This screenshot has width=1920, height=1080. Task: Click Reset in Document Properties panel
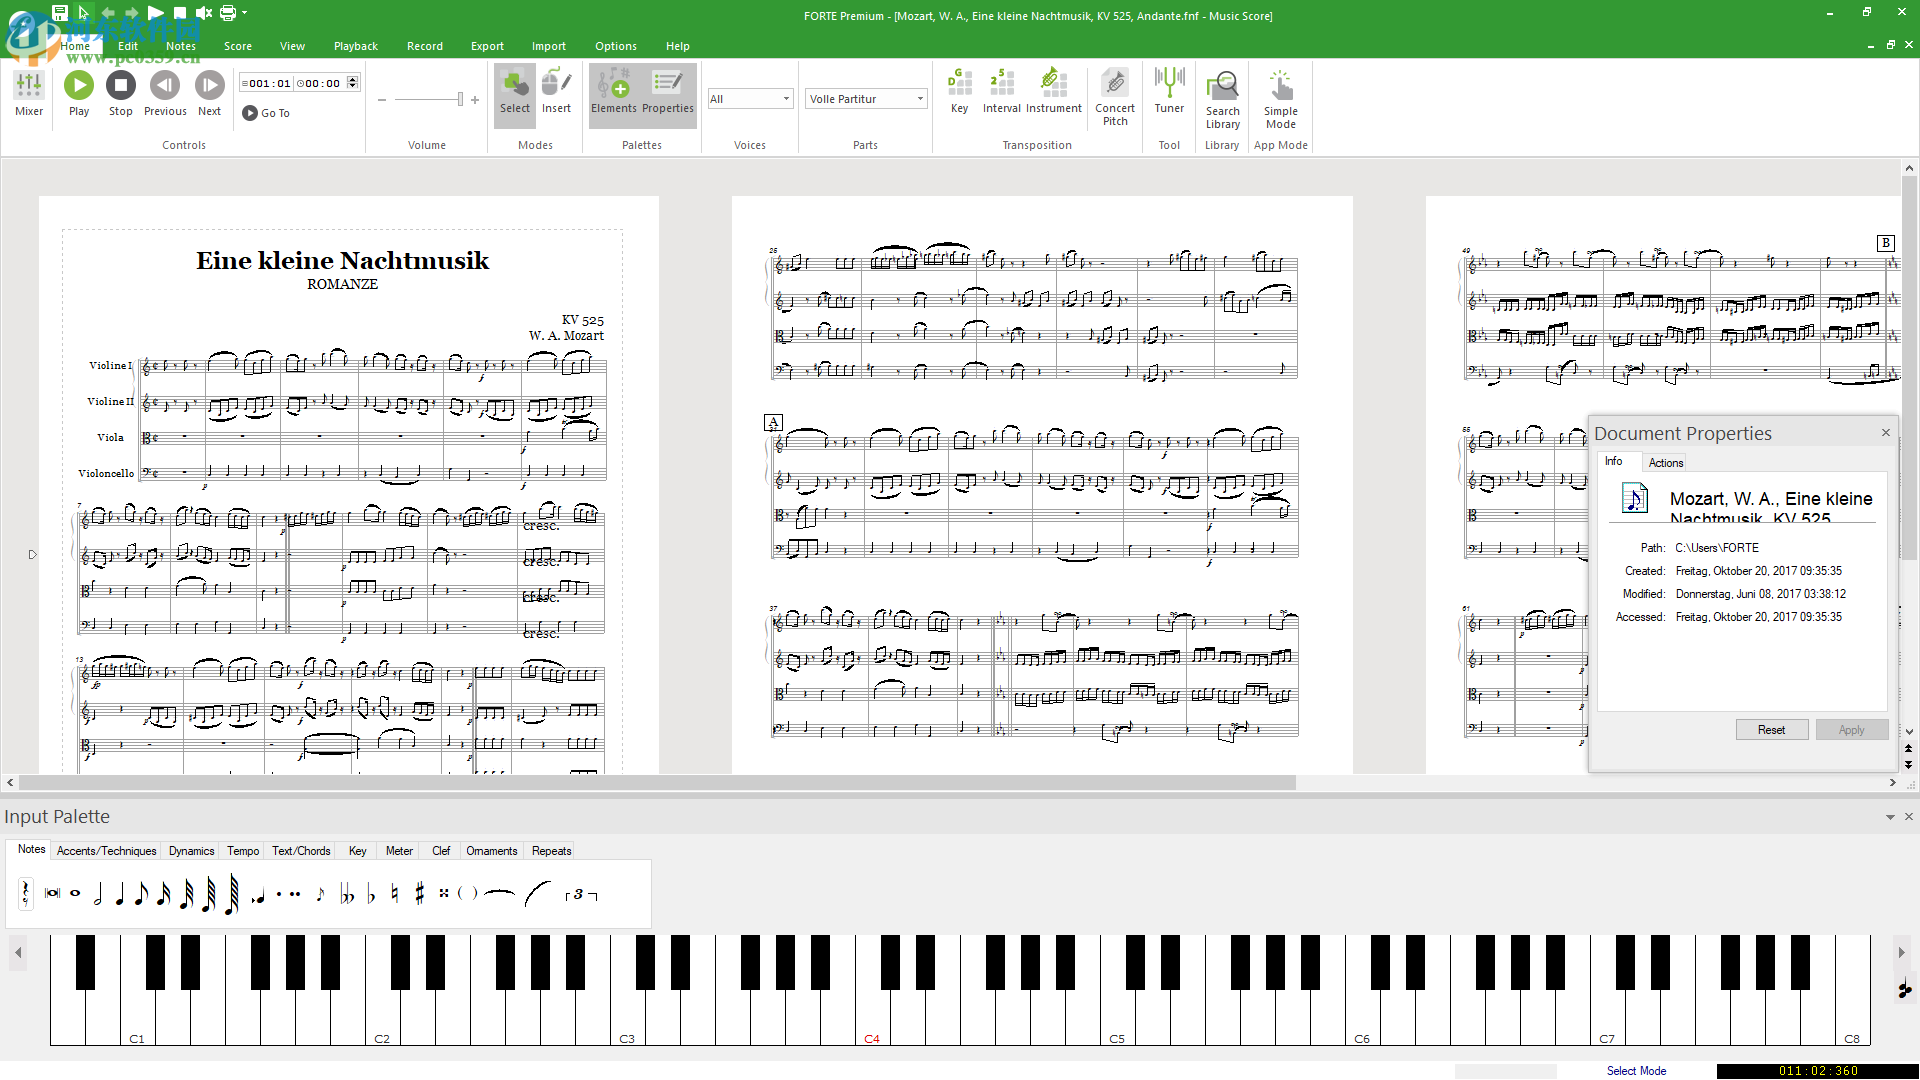tap(1772, 729)
